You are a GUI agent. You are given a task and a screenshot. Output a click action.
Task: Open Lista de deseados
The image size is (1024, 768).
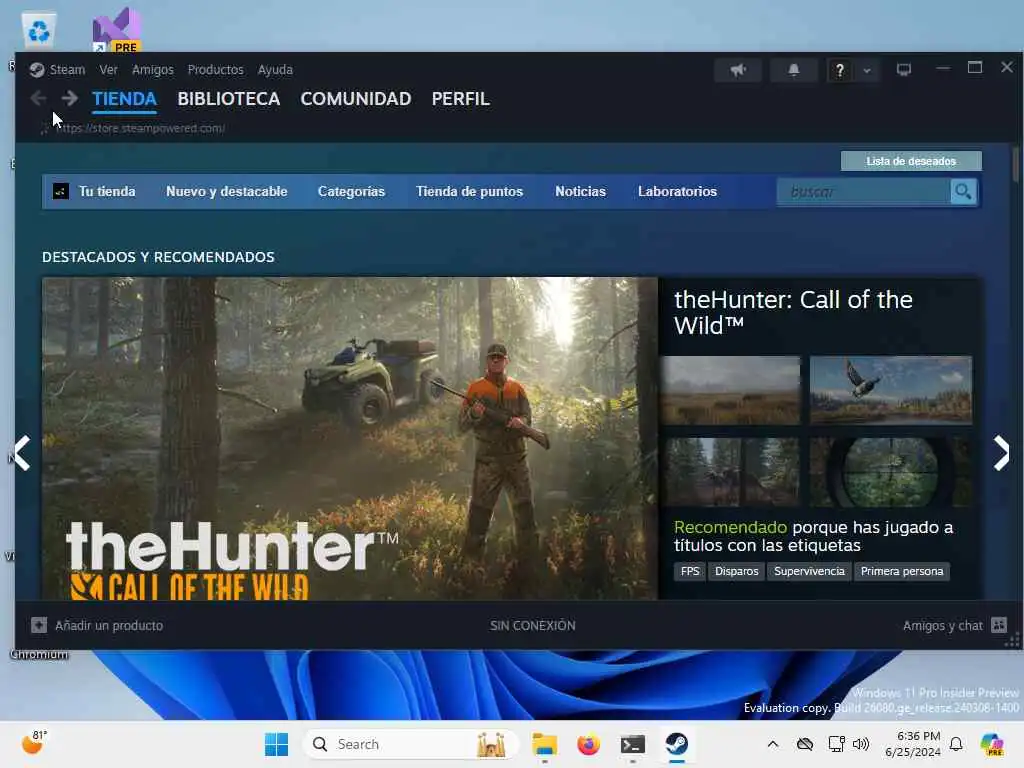click(911, 161)
